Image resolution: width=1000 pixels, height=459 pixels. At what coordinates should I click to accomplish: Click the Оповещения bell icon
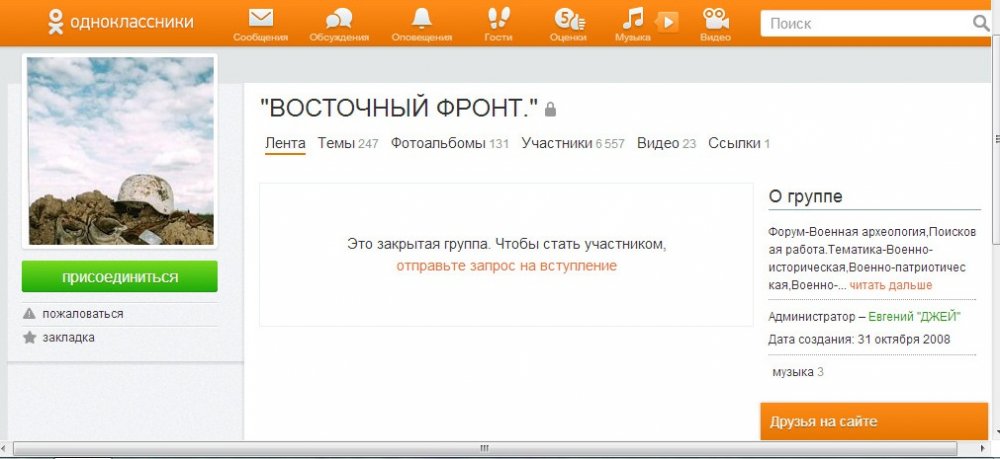click(x=421, y=18)
